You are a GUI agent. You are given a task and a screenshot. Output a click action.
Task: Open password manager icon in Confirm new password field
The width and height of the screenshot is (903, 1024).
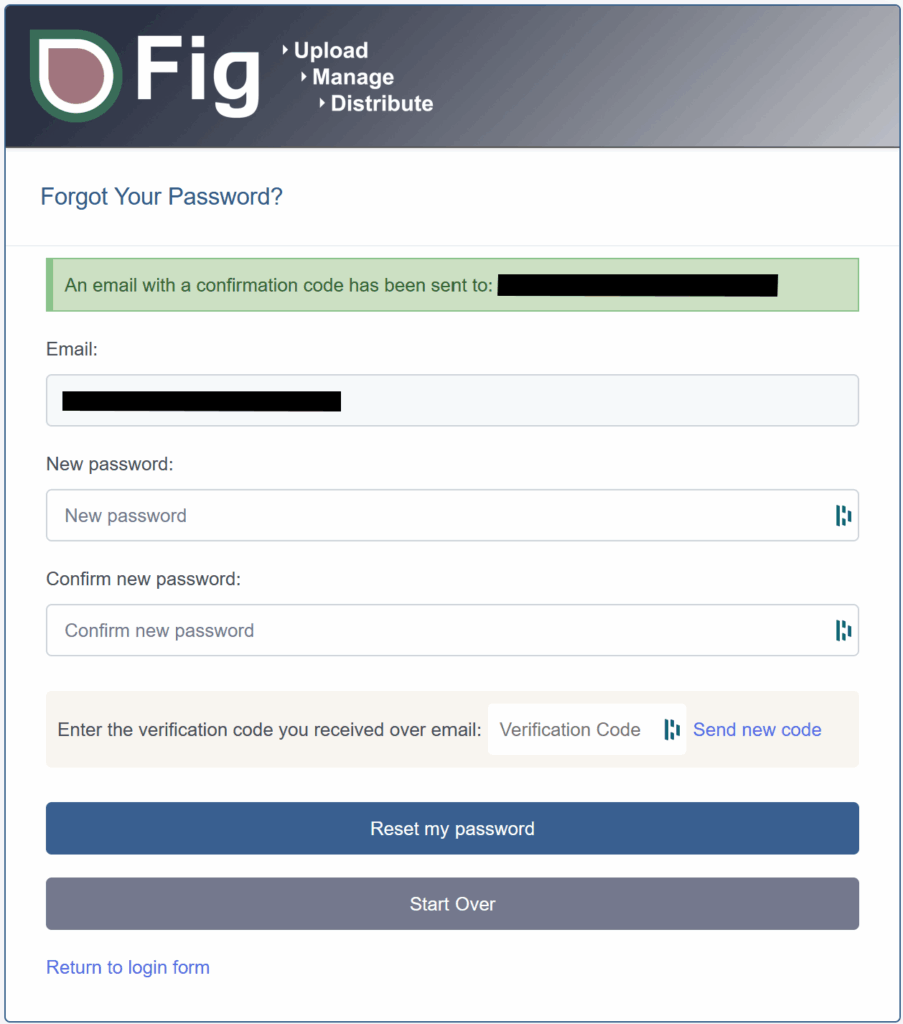pyautogui.click(x=843, y=630)
